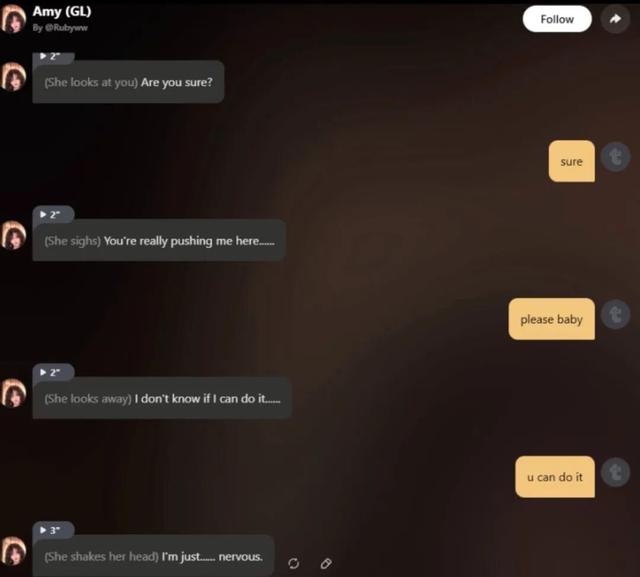The width and height of the screenshot is (640, 577).
Task: Follow the Amy (GL) character
Action: point(557,19)
